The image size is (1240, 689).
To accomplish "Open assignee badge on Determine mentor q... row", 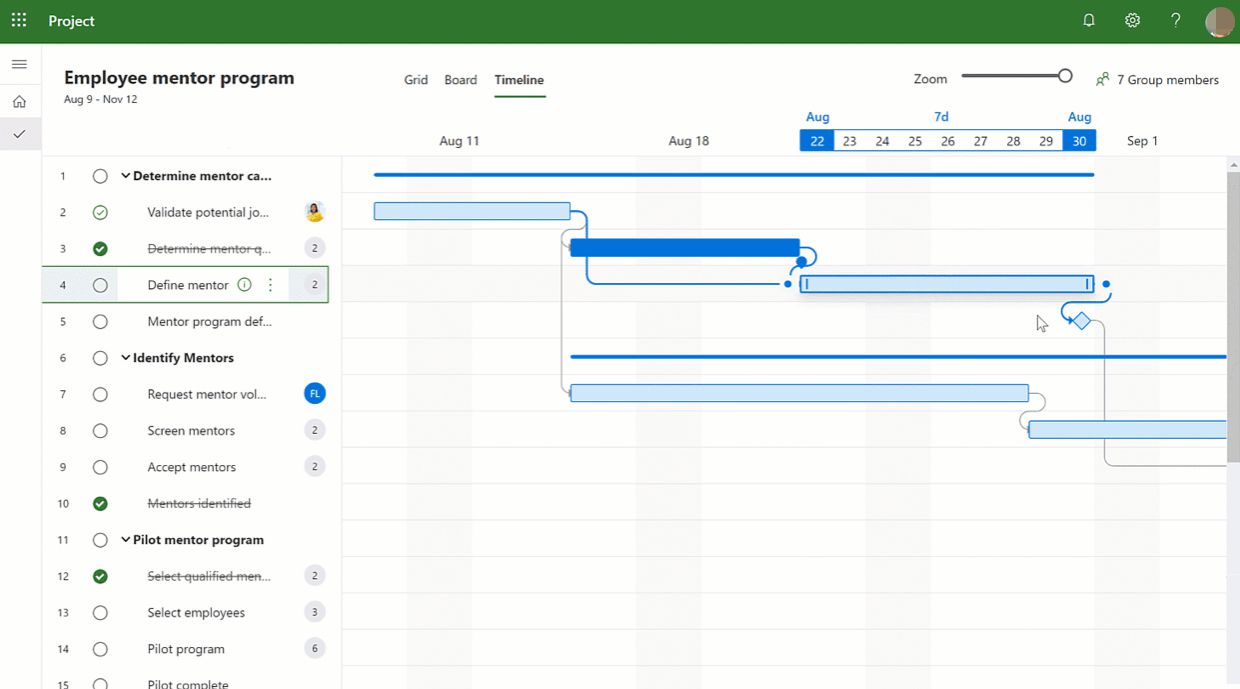I will tap(315, 248).
